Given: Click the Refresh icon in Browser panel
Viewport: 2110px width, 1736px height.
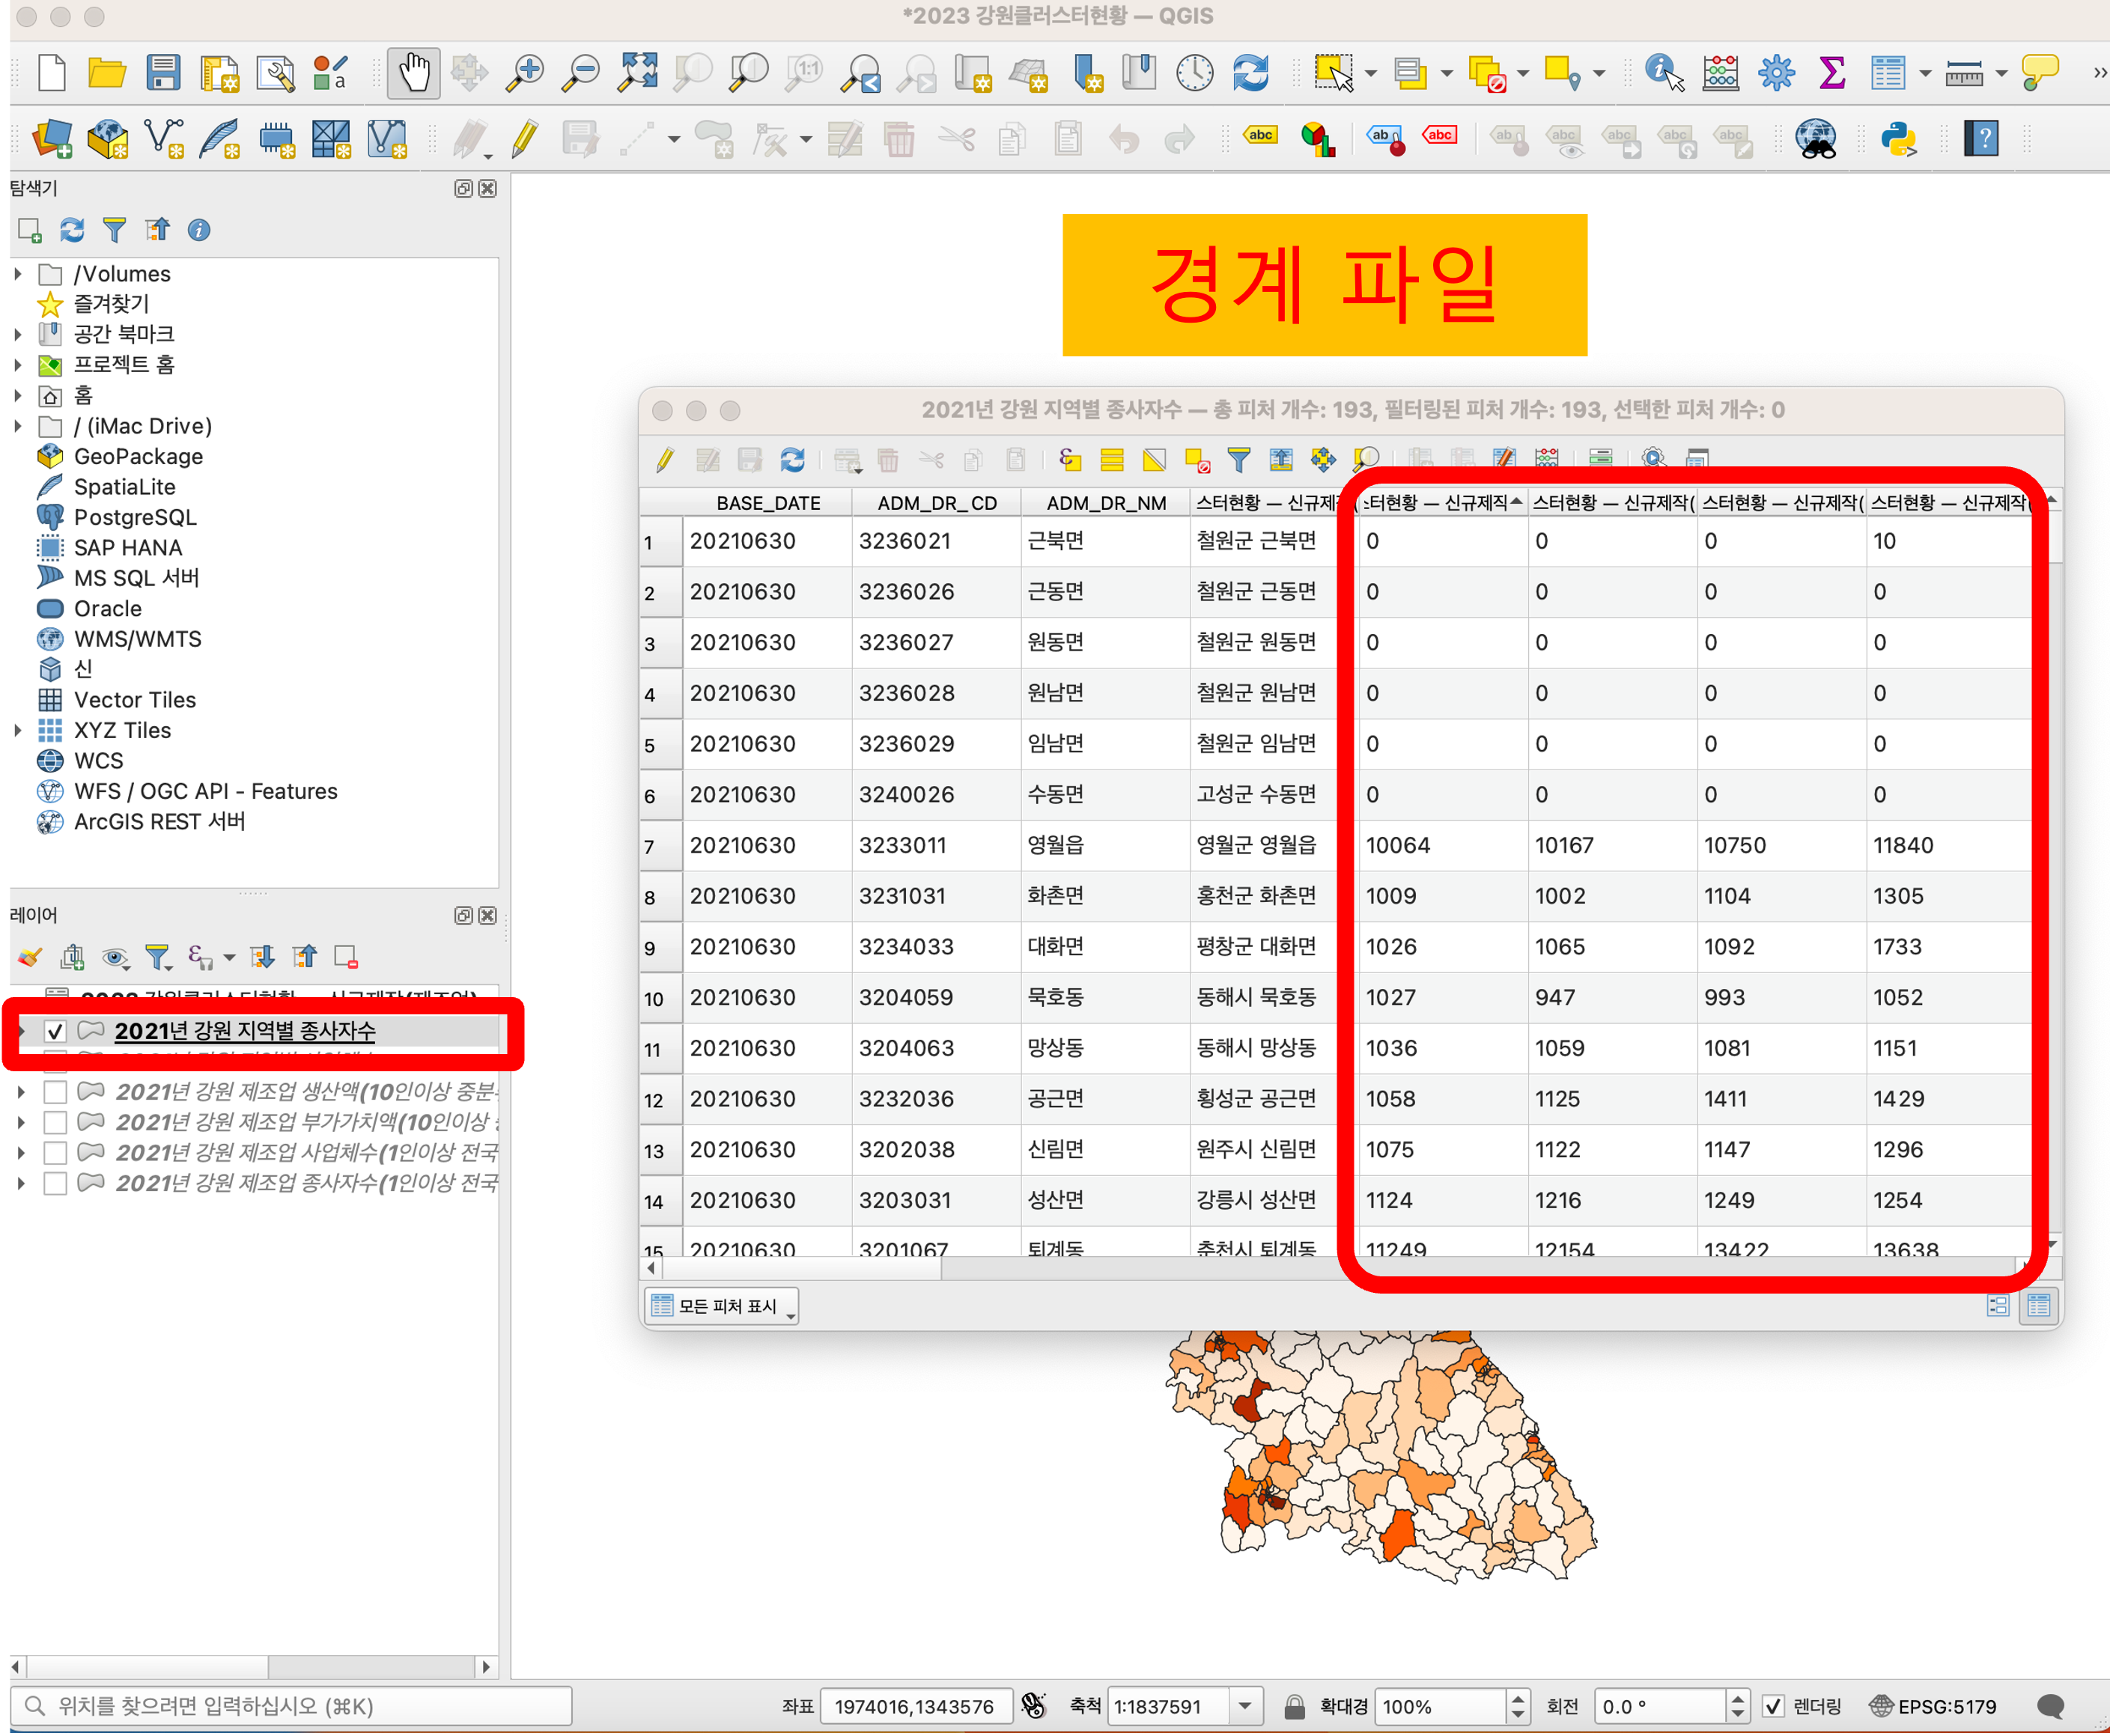Looking at the screenshot, I should click(72, 230).
